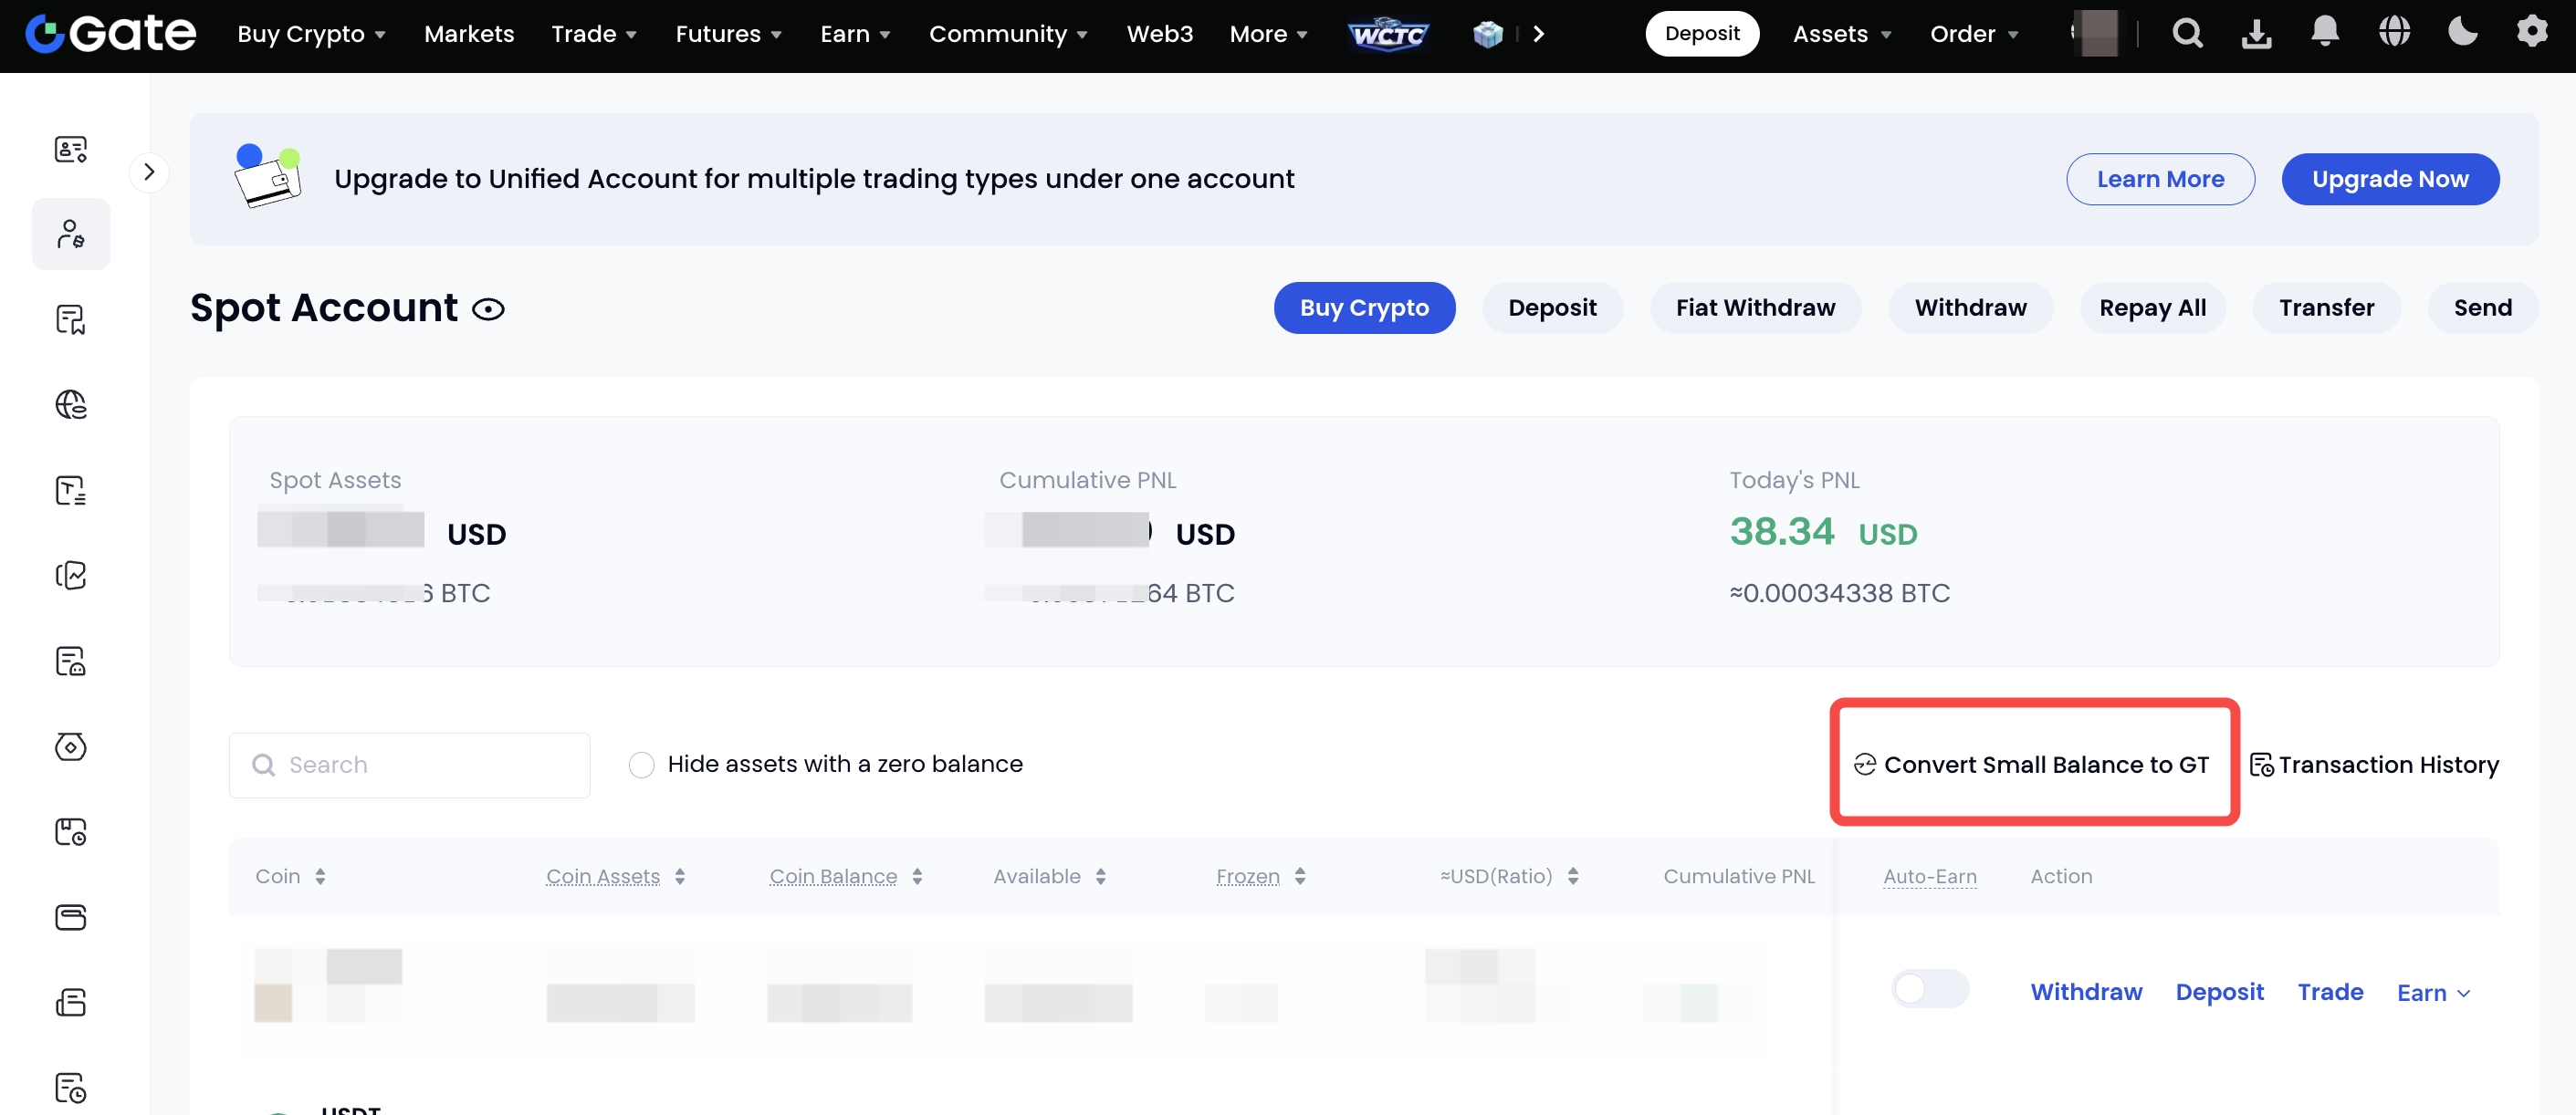Switch to dark mode moon icon
The image size is (2576, 1115).
coord(2462,32)
